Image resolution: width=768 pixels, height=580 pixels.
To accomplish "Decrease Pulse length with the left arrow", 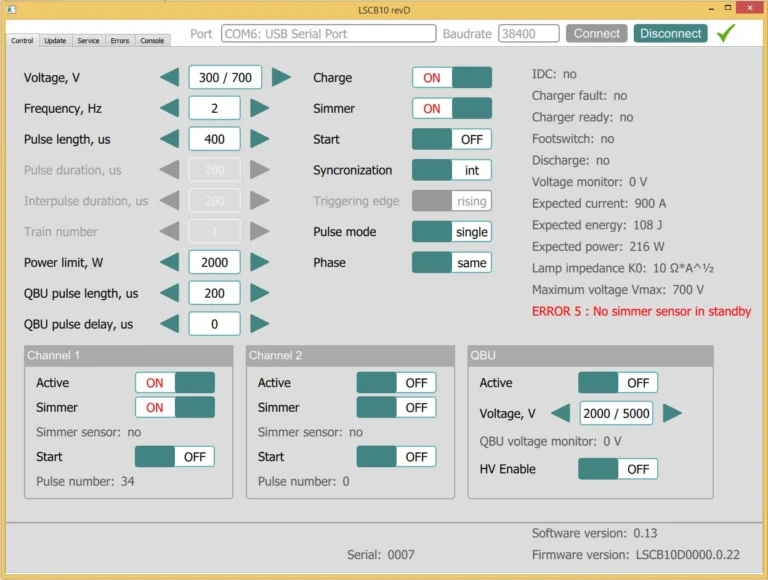I will [x=170, y=139].
